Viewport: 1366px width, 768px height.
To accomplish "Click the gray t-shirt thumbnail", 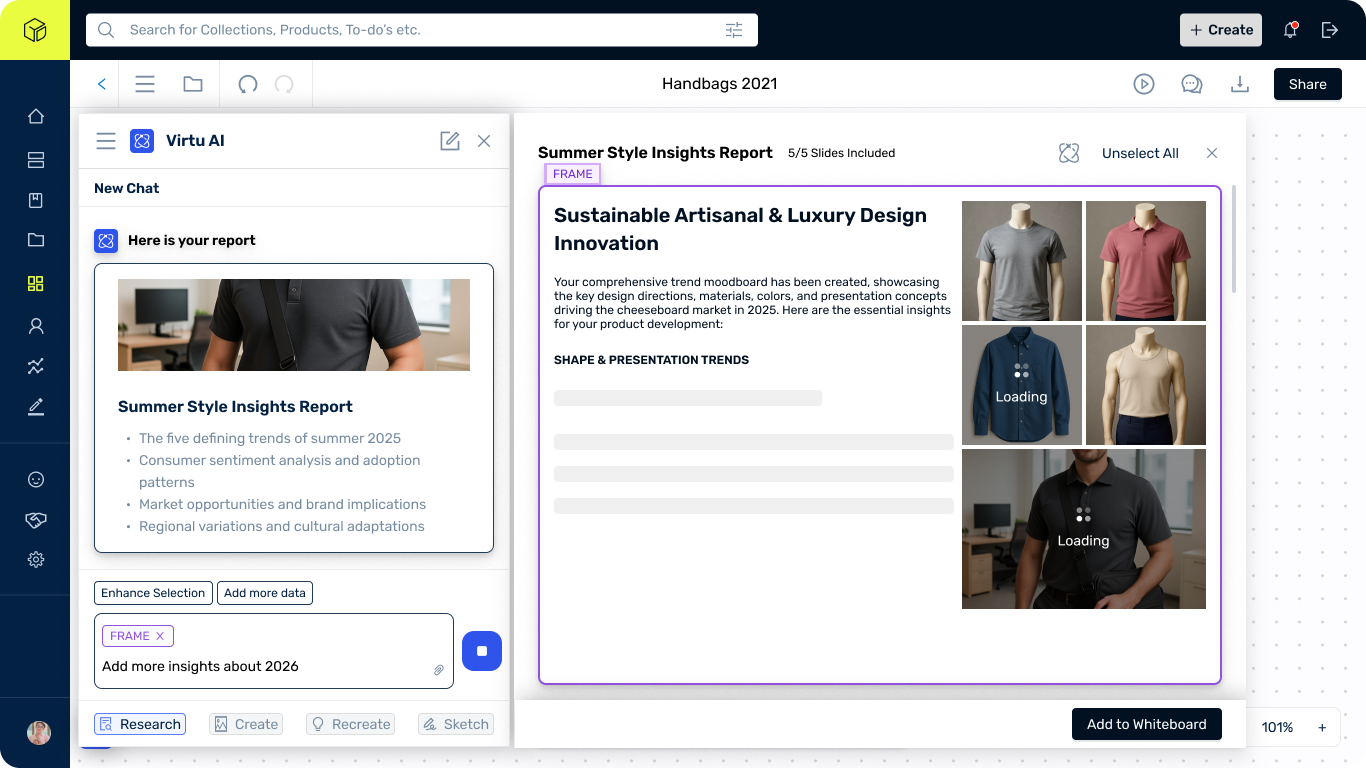I will point(1021,260).
